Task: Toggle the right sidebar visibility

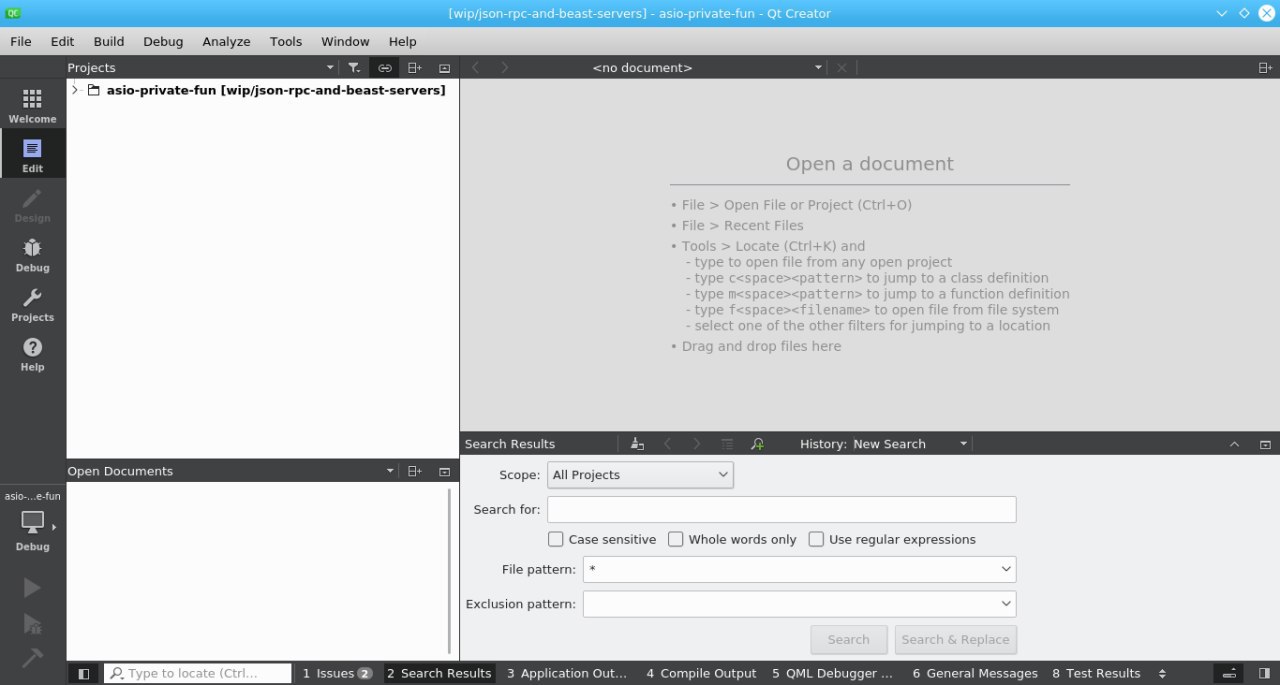Action: pyautogui.click(x=1265, y=673)
